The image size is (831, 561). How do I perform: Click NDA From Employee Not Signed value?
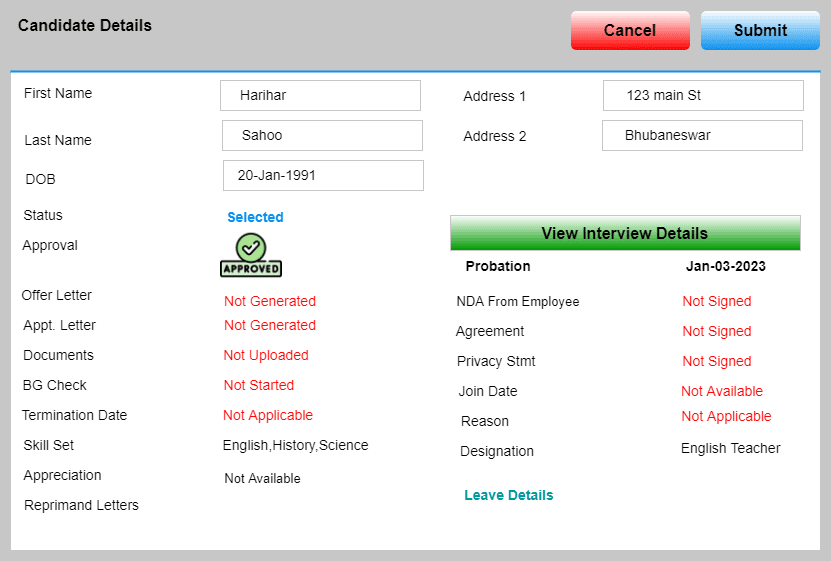click(x=717, y=301)
